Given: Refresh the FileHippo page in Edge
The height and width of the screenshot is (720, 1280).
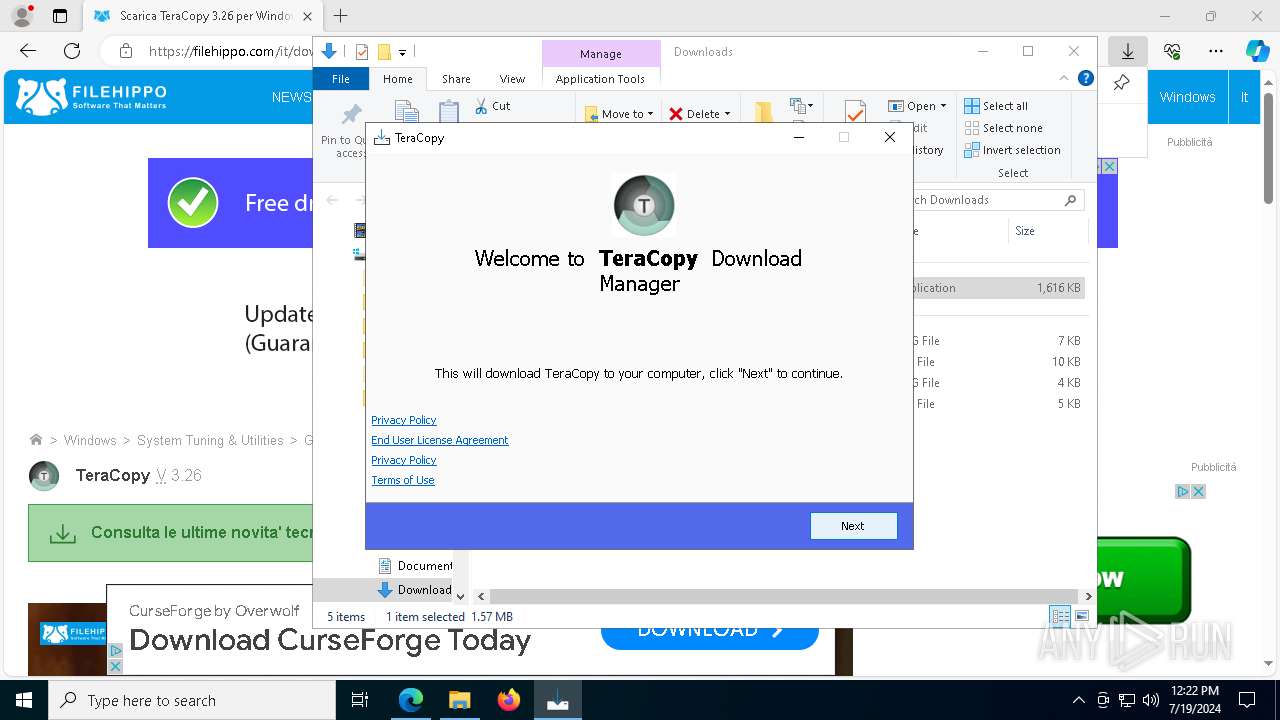Looking at the screenshot, I should [x=72, y=51].
